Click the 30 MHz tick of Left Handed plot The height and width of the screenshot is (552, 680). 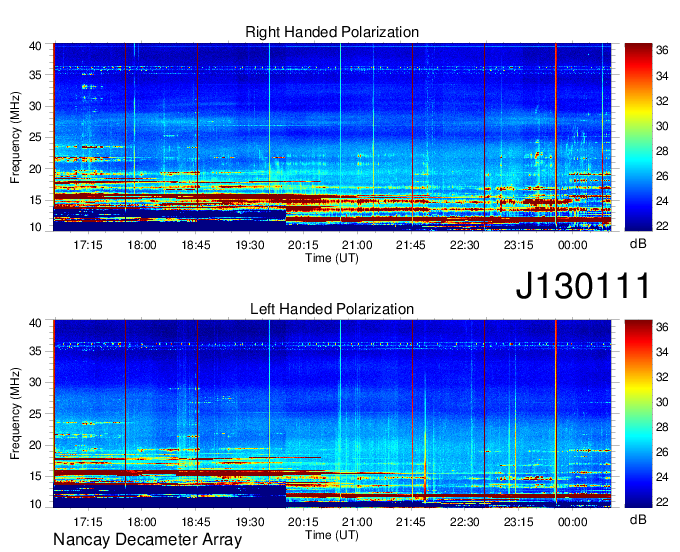point(35,382)
